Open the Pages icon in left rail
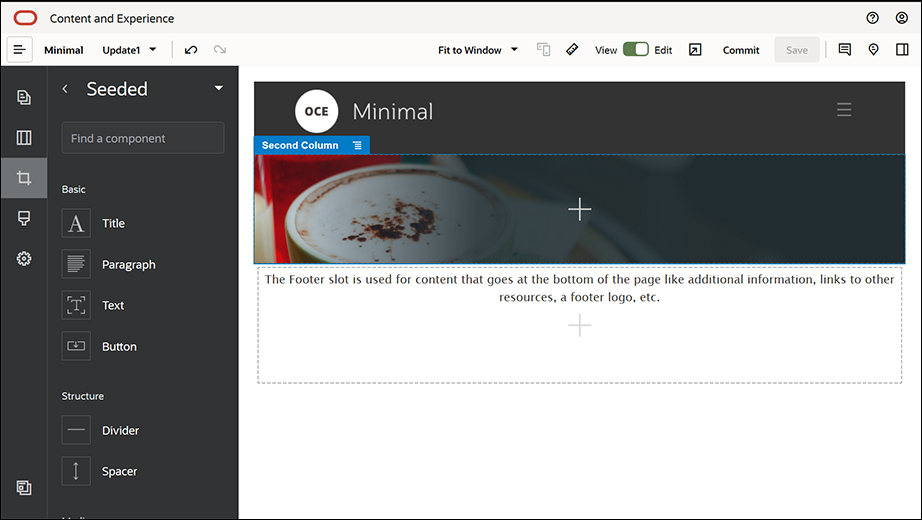Image resolution: width=922 pixels, height=520 pixels. (24, 98)
